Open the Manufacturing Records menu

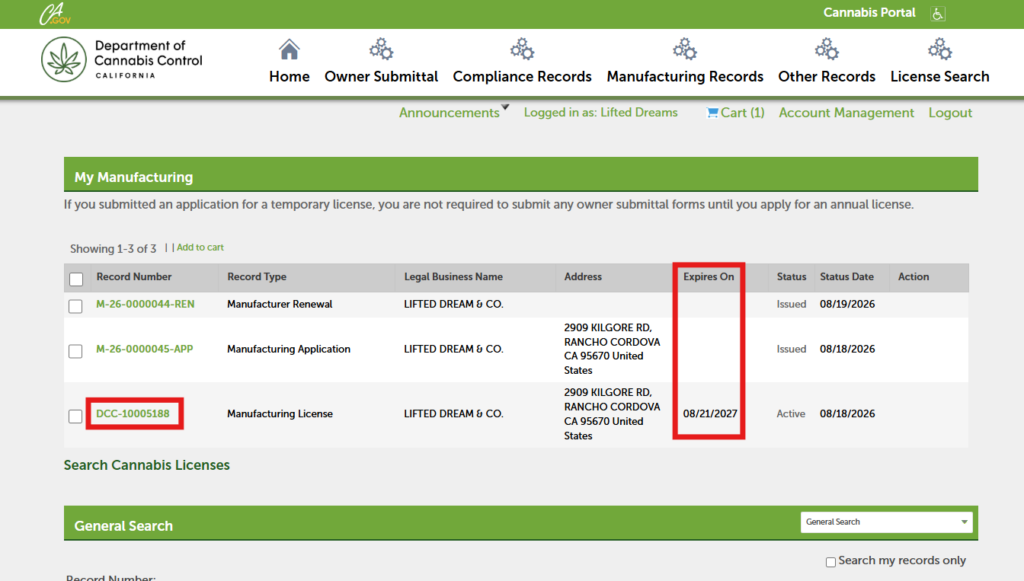point(685,76)
